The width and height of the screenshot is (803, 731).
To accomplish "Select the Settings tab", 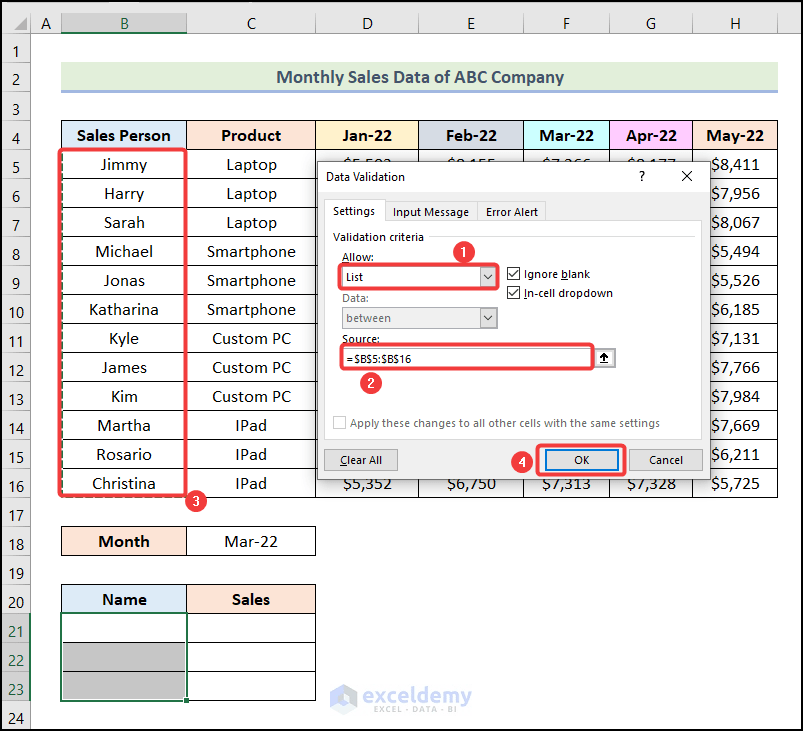I will (355, 211).
